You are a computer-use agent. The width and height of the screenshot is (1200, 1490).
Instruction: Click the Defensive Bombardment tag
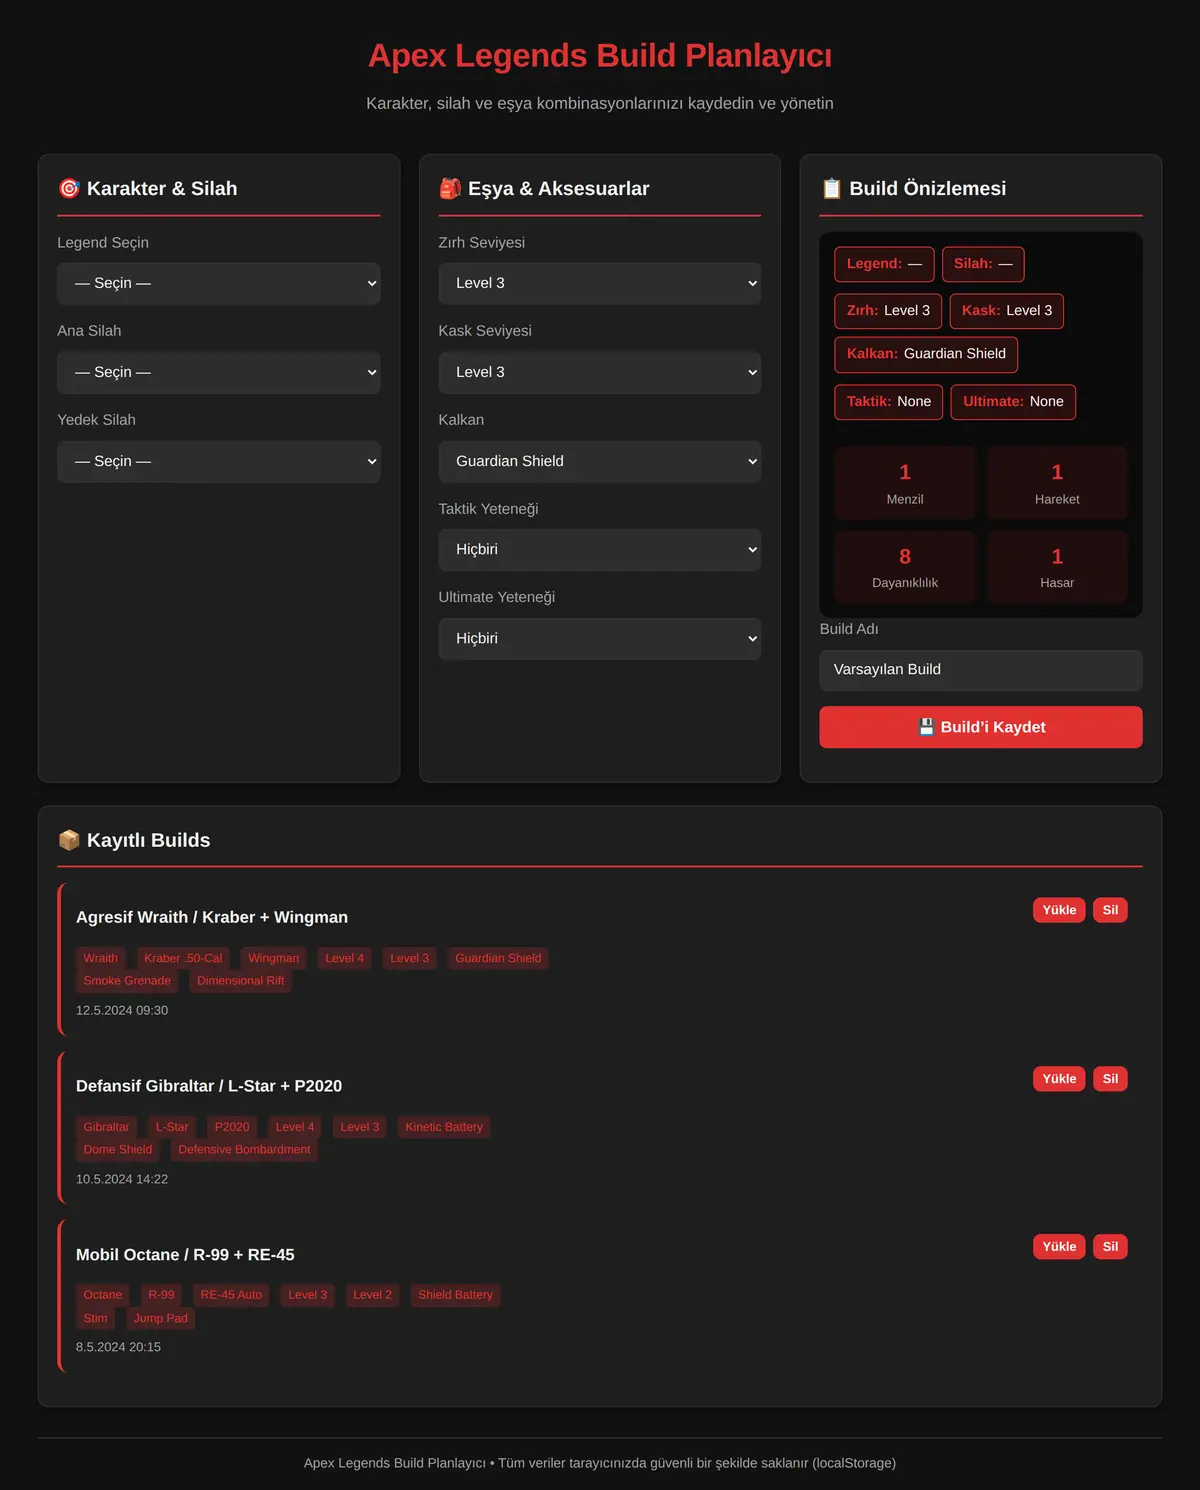[x=244, y=1150]
